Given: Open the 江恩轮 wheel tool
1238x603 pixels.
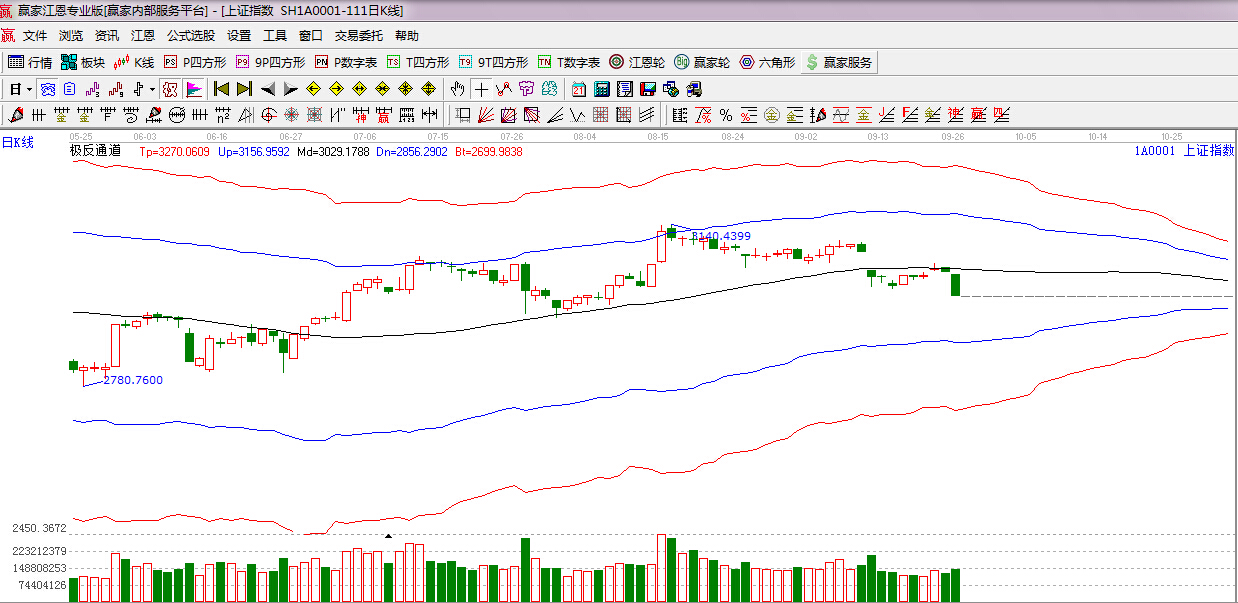Looking at the screenshot, I should [637, 62].
